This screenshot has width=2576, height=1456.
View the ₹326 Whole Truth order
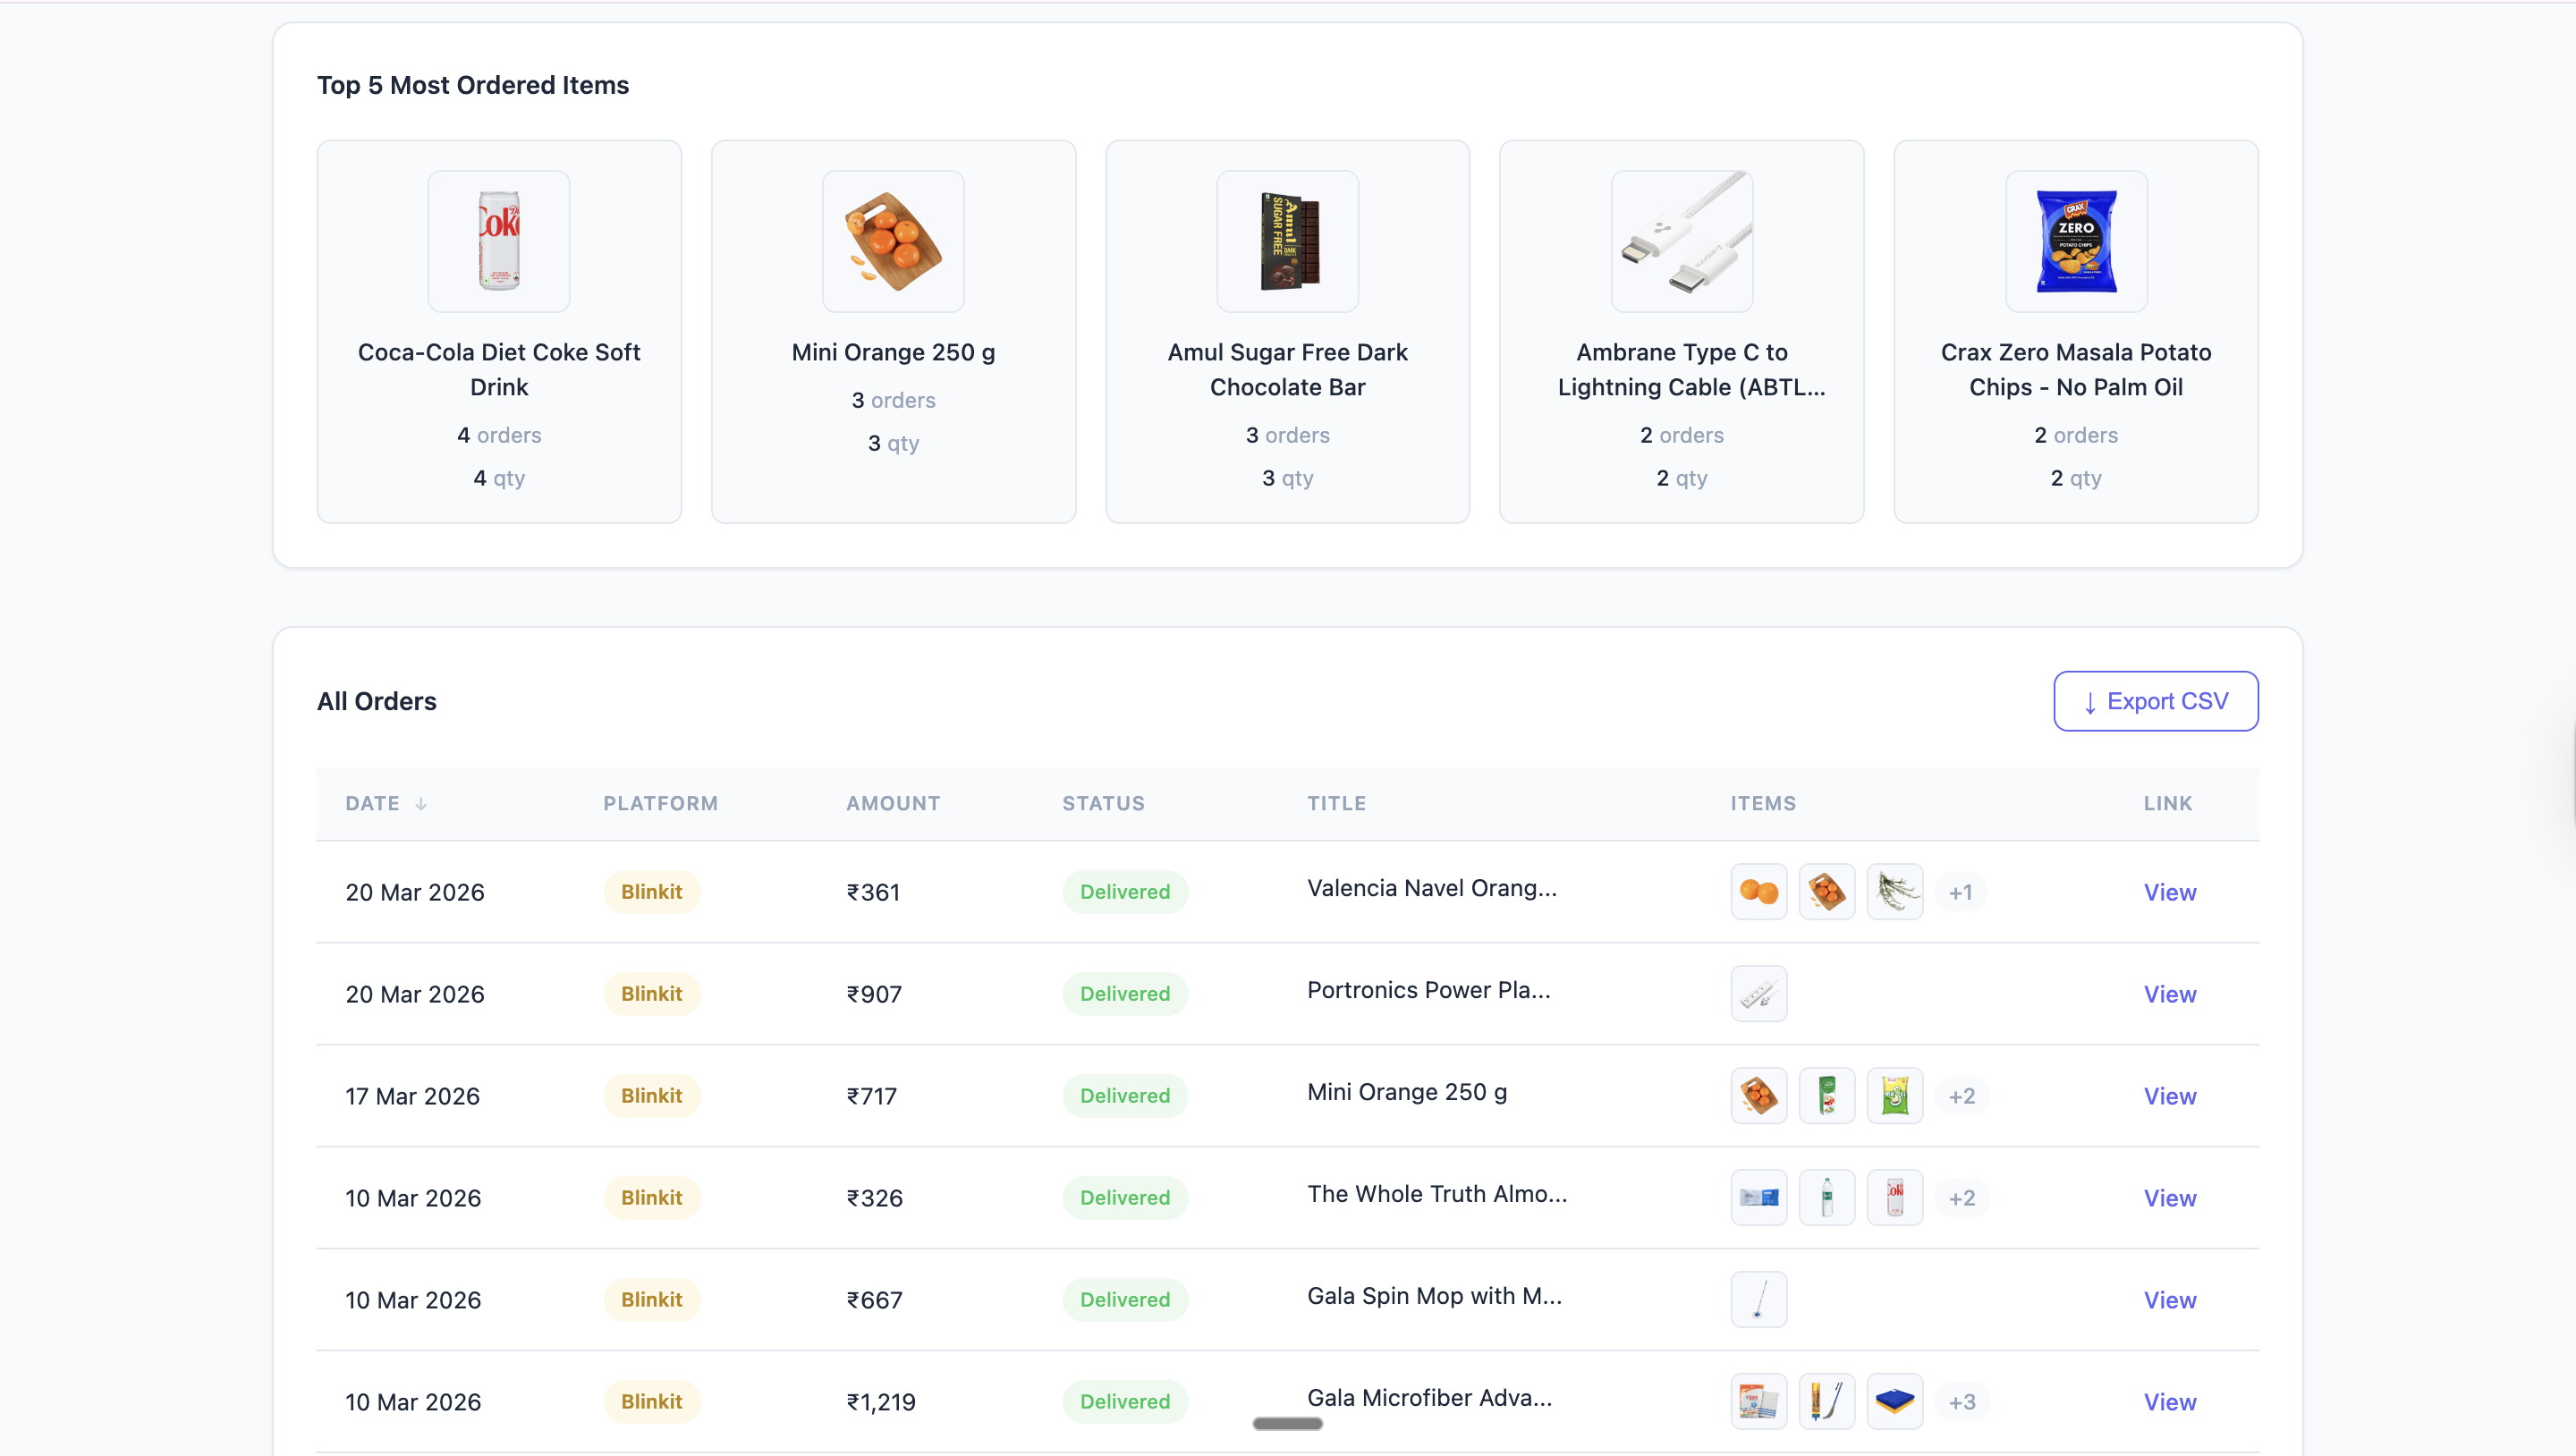click(x=2169, y=1198)
